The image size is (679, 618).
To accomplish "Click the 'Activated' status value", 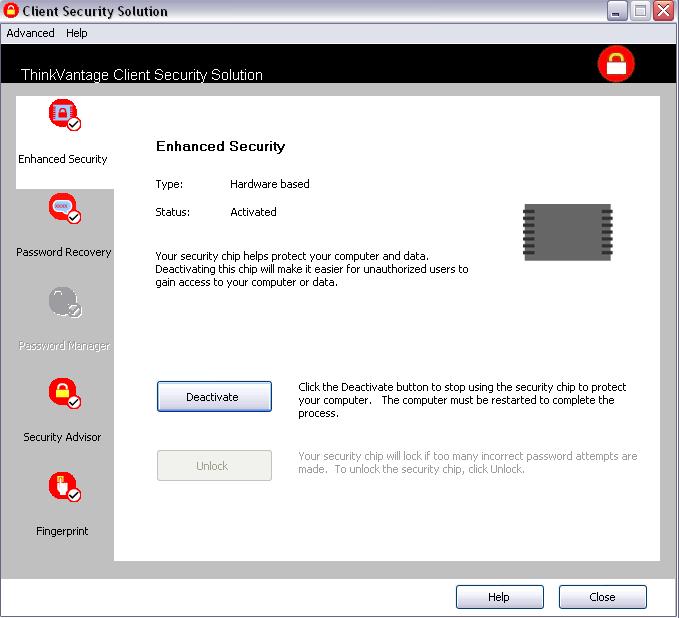I will (253, 212).
